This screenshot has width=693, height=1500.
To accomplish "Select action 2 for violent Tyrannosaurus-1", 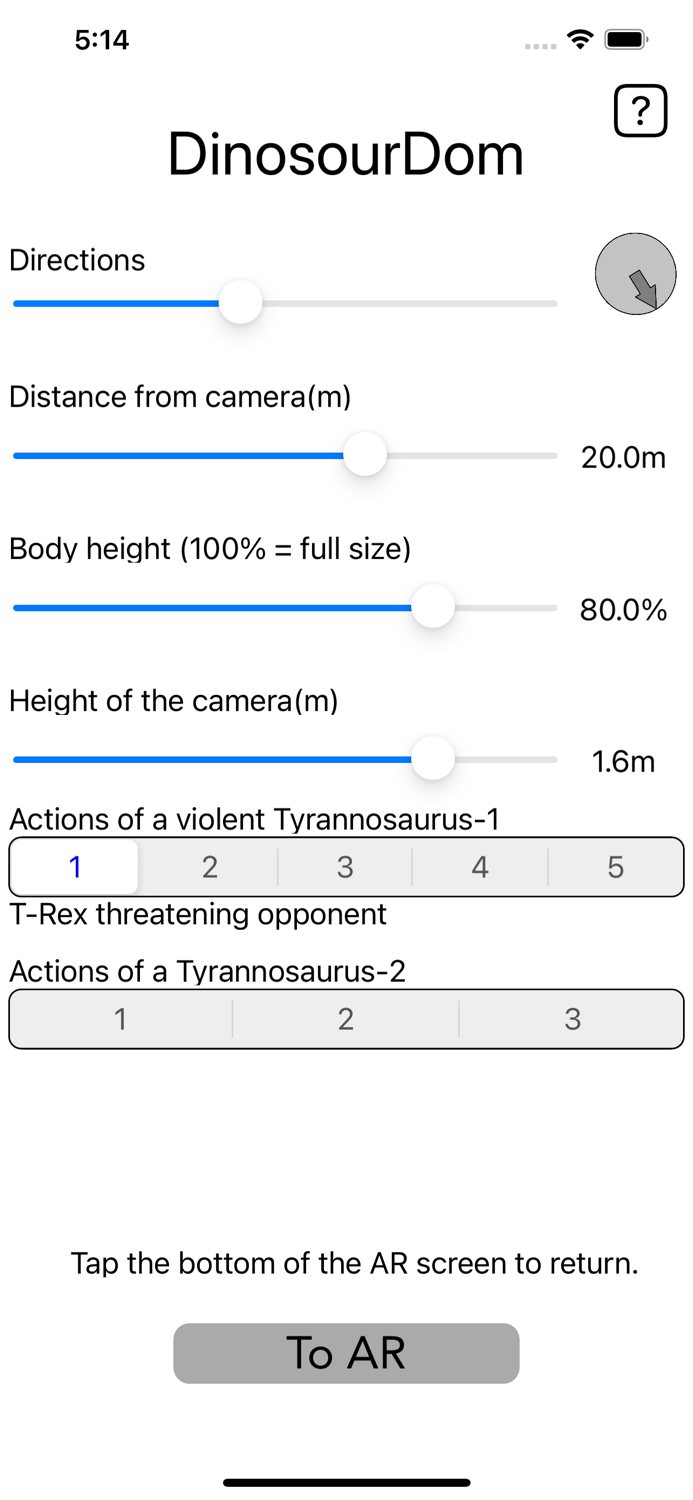I will pyautogui.click(x=210, y=867).
